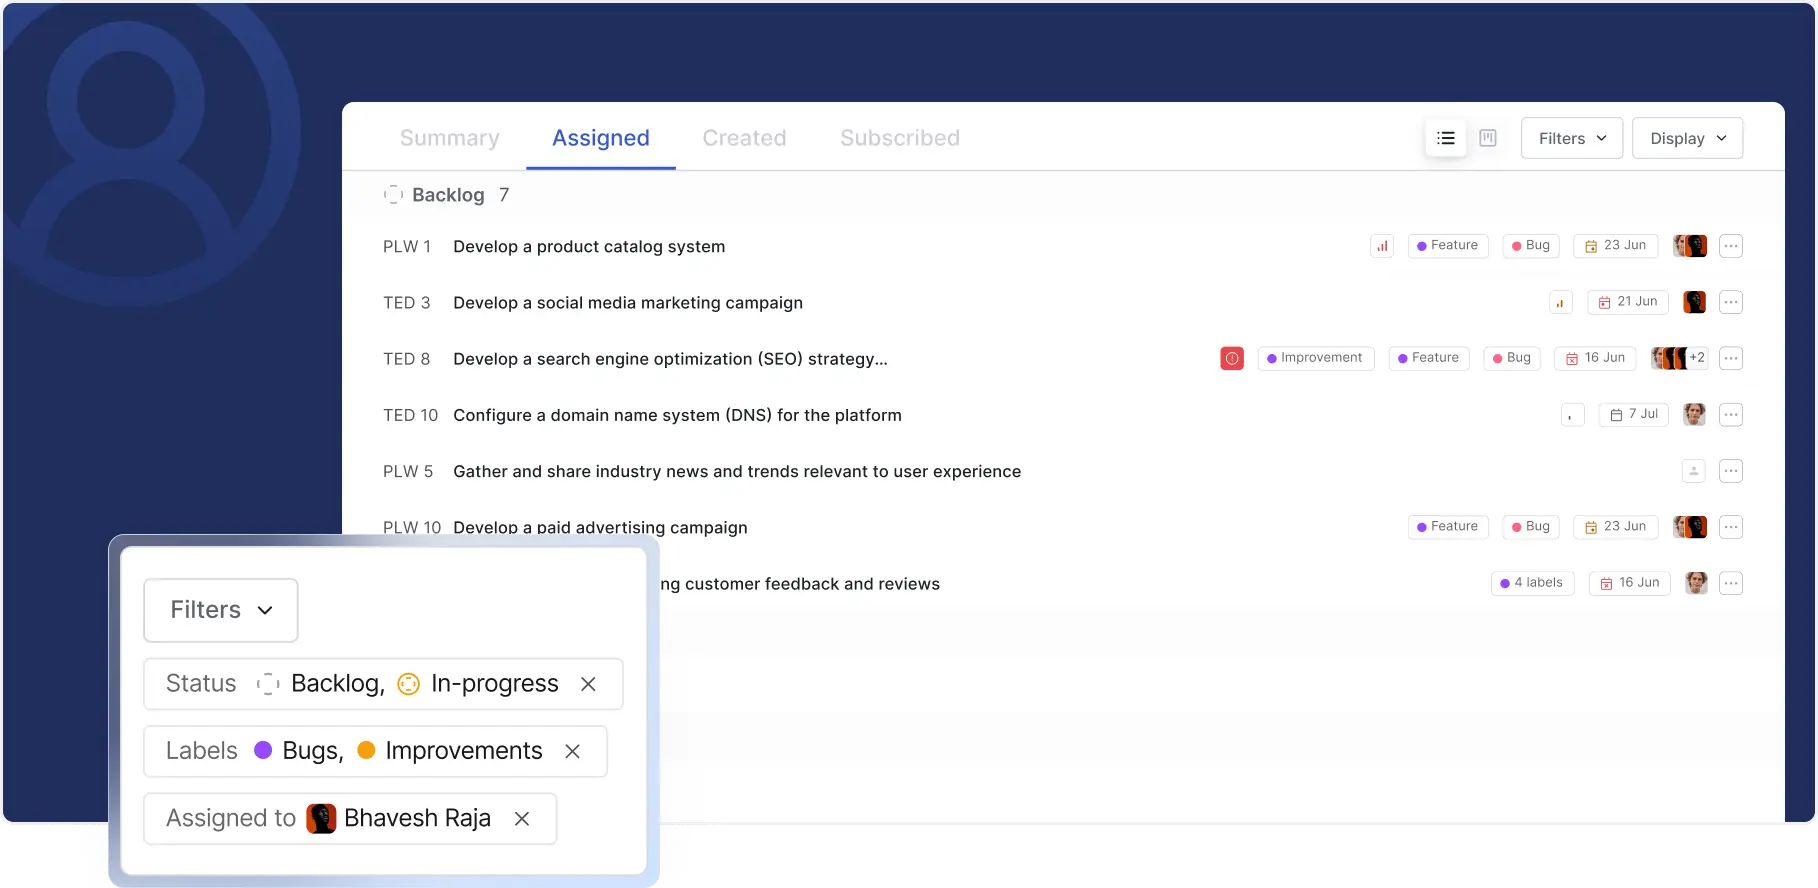
Task: Open the Filters dropdown in the top toolbar
Action: 1571,138
